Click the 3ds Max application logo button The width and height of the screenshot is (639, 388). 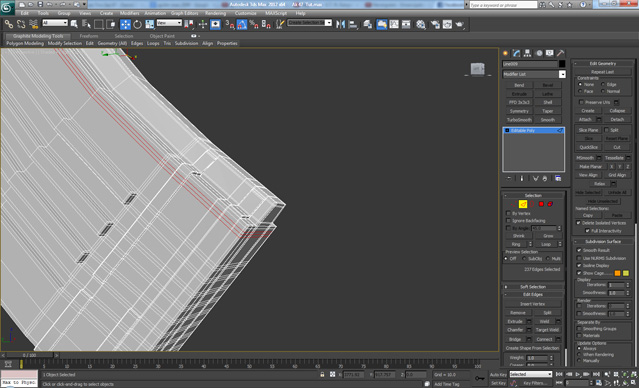[x=7, y=7]
